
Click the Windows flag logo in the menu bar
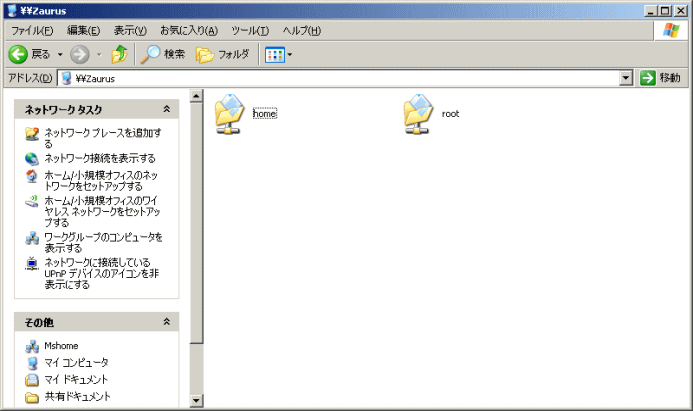(671, 30)
